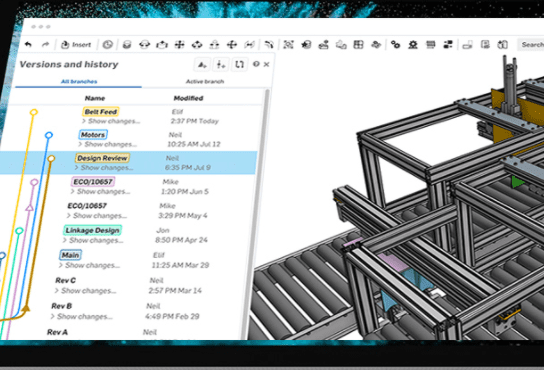Open the versions history clock icon

coord(108,44)
